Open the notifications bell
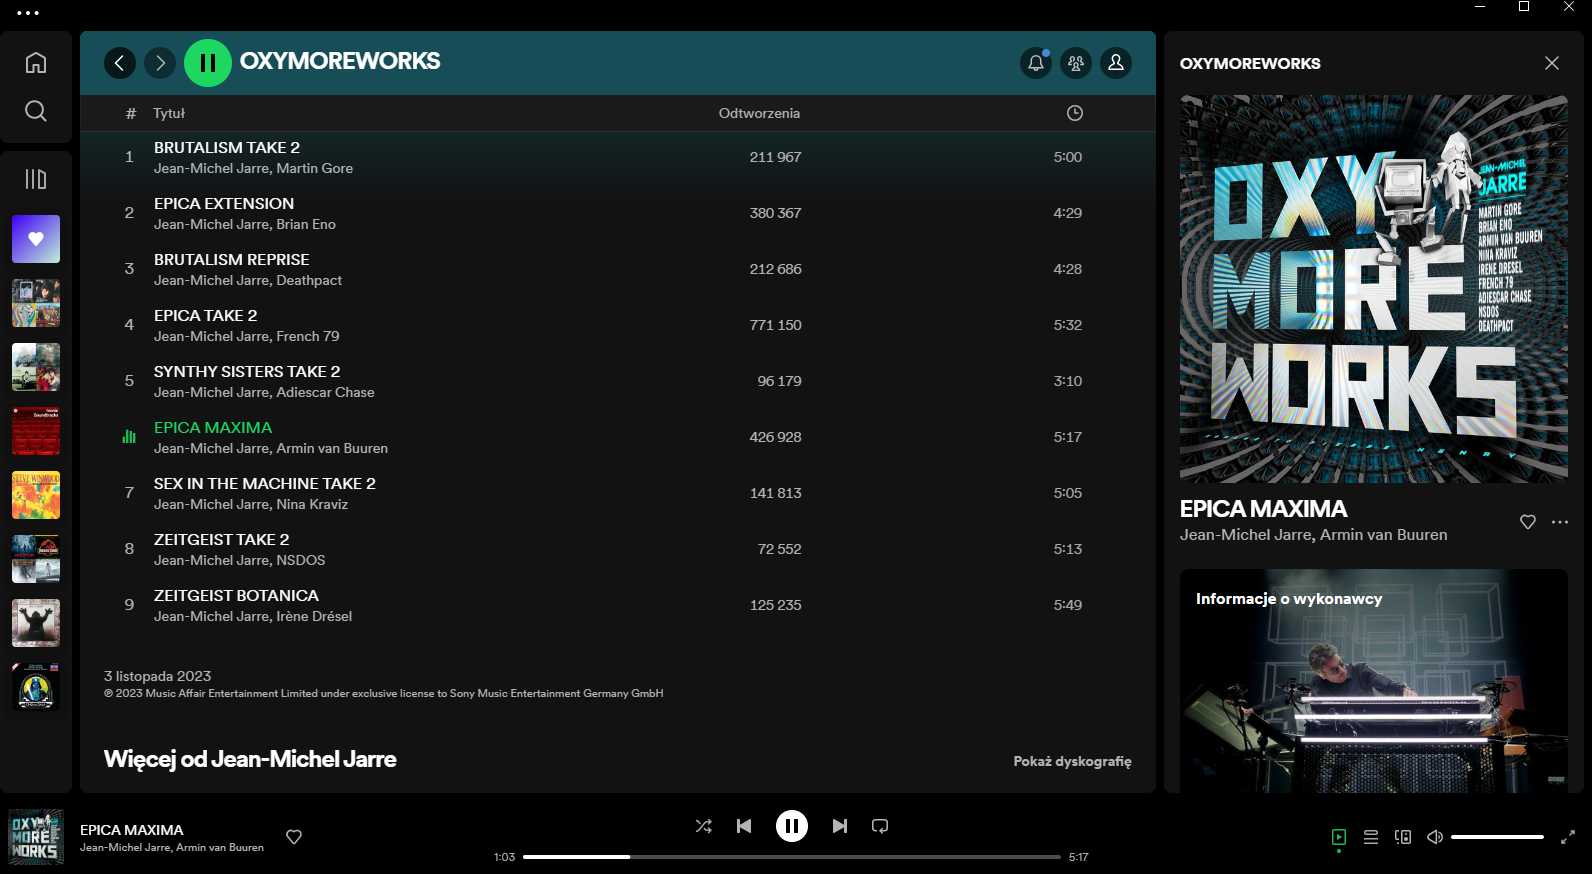This screenshot has height=874, width=1592. [1036, 63]
